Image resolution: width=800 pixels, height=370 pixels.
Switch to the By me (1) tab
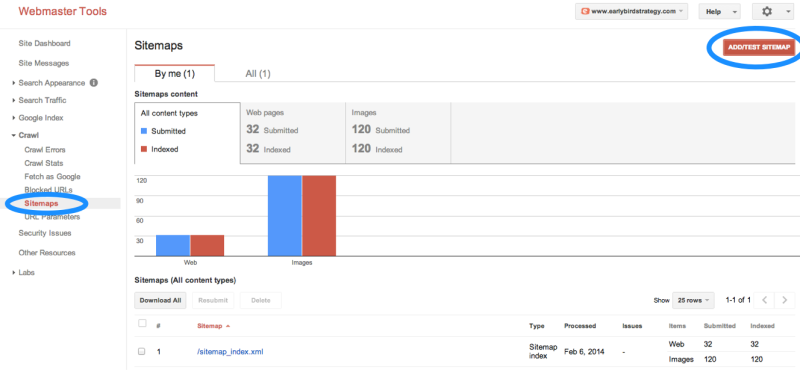pyautogui.click(x=174, y=73)
